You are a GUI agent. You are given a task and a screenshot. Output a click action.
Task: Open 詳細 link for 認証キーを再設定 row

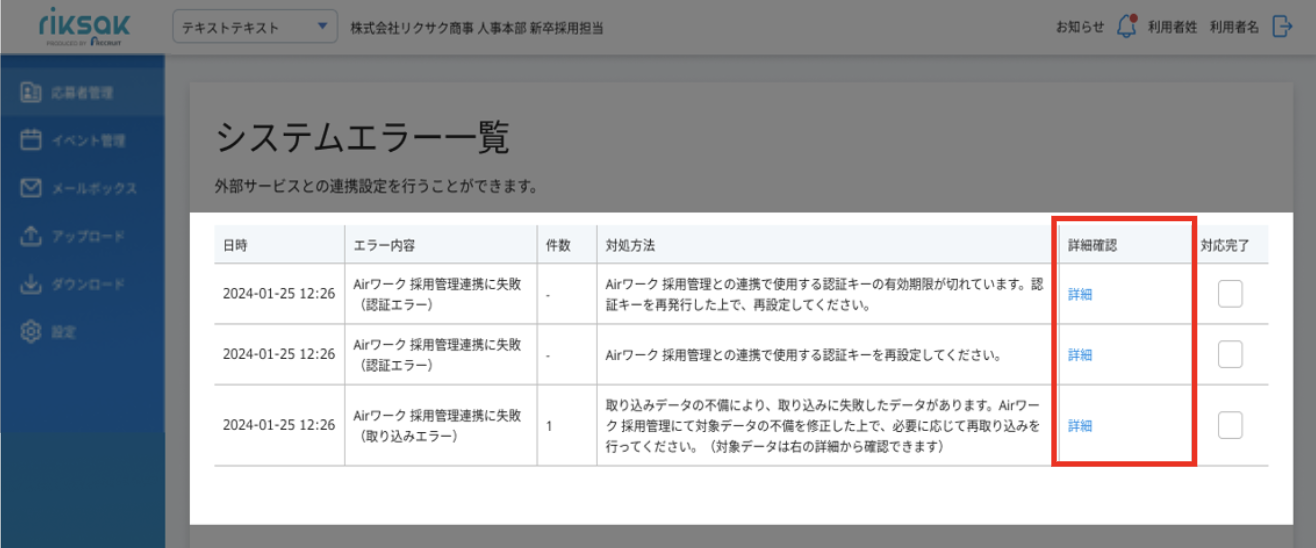tap(1080, 354)
